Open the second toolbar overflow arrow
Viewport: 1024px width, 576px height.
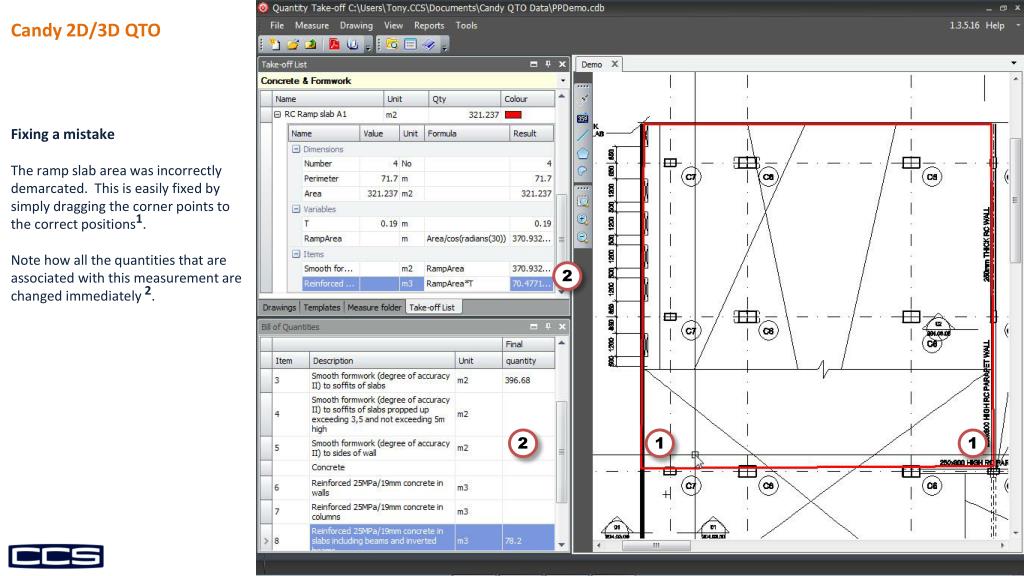tap(444, 46)
